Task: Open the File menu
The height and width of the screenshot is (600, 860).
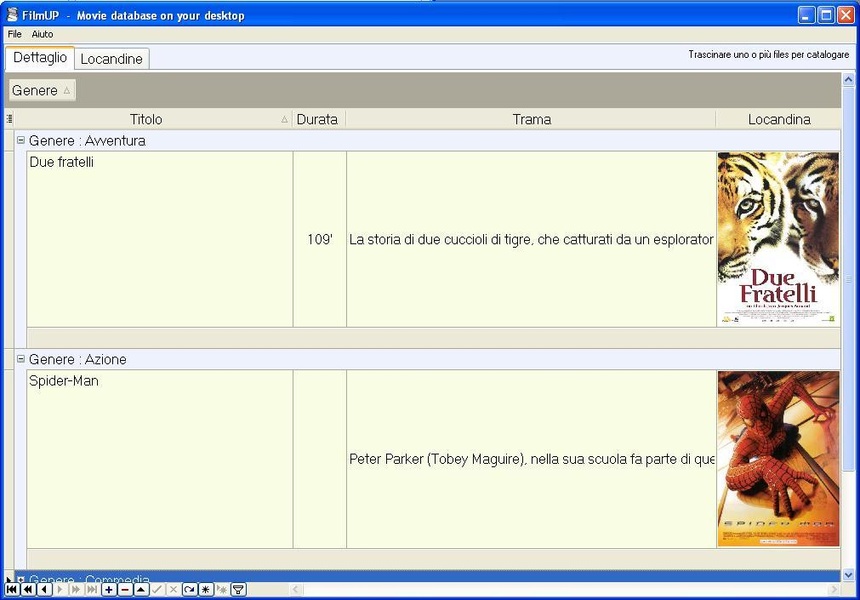Action: pyautogui.click(x=14, y=34)
